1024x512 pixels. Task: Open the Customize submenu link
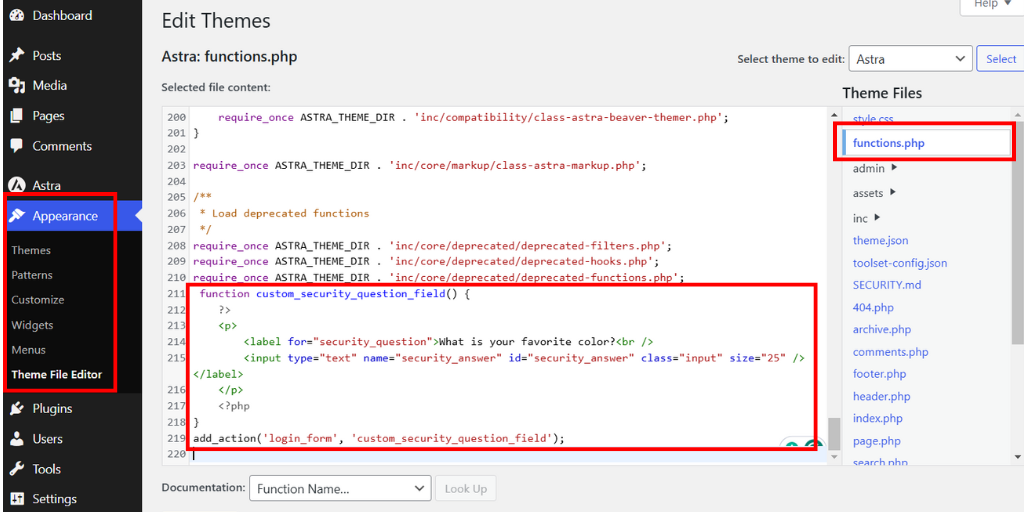(38, 300)
